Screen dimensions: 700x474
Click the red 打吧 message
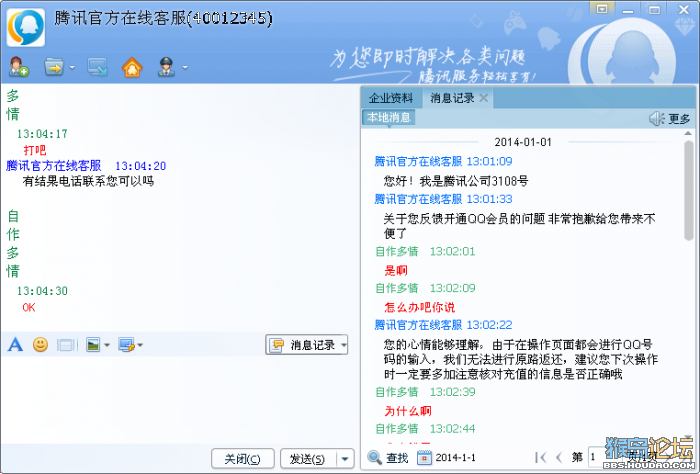coord(35,150)
